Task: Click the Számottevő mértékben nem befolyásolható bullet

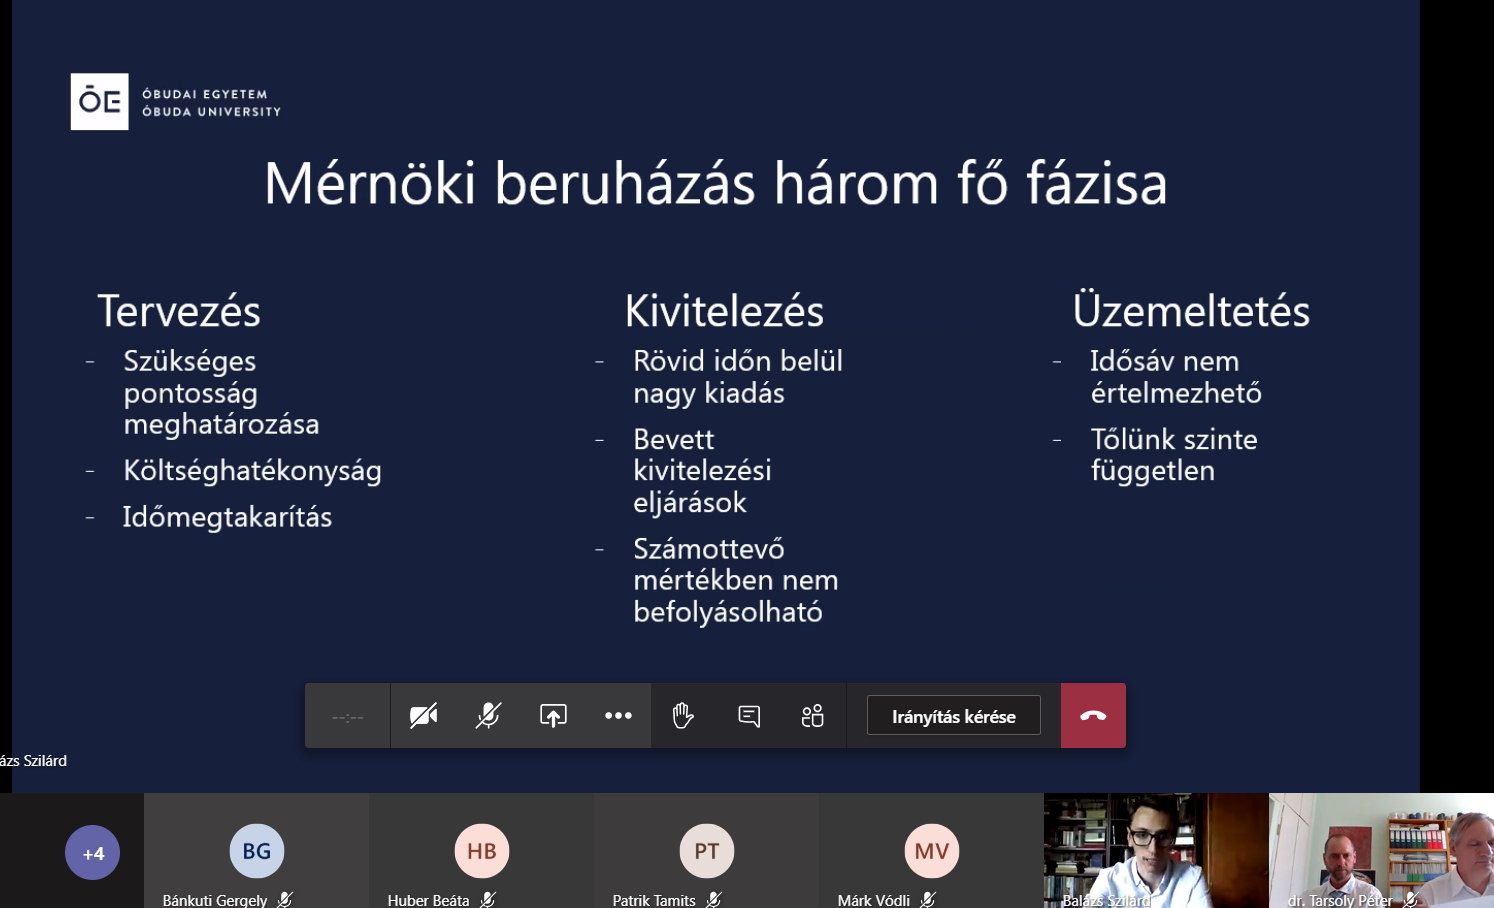Action: (735, 581)
